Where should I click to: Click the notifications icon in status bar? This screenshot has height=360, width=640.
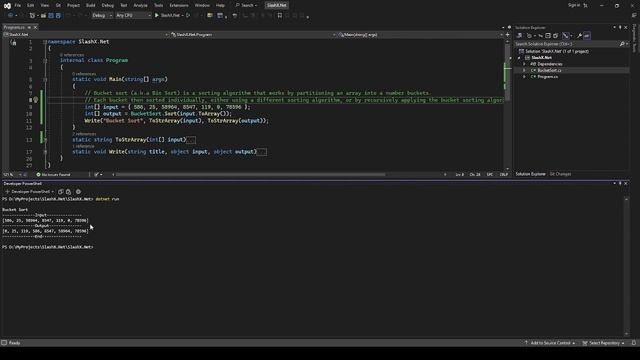point(634,343)
